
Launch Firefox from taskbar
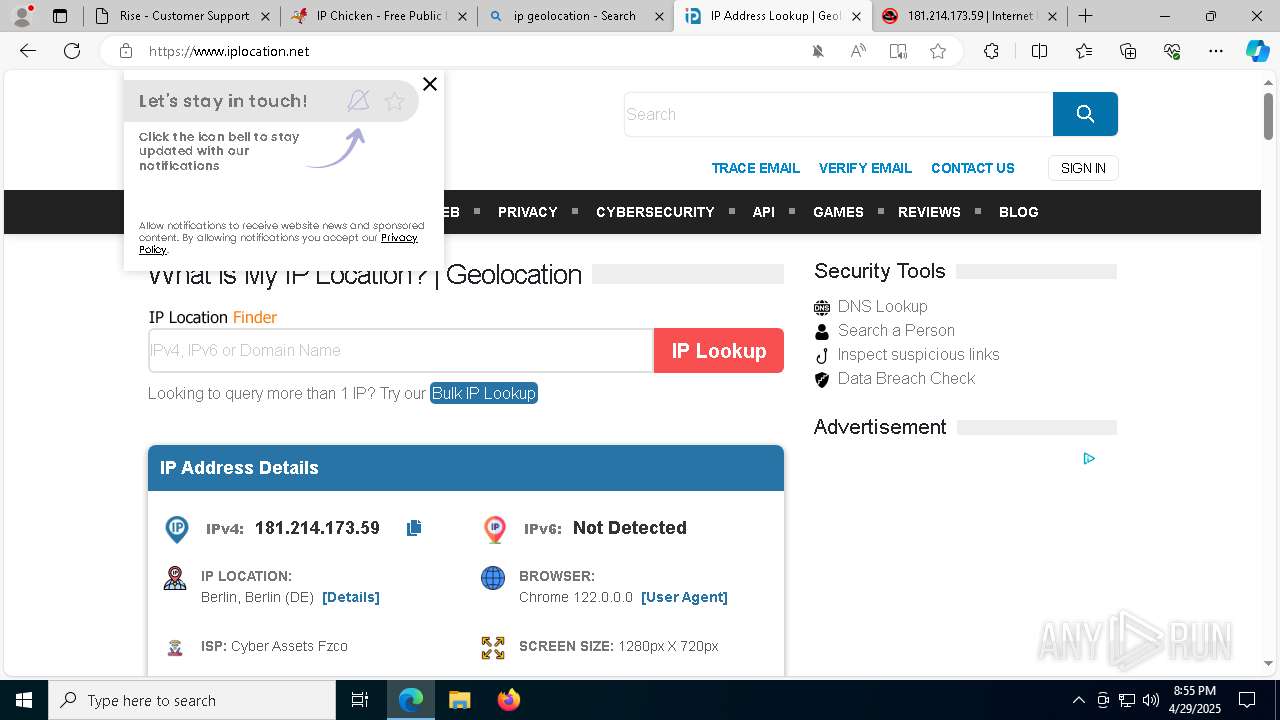pos(509,700)
